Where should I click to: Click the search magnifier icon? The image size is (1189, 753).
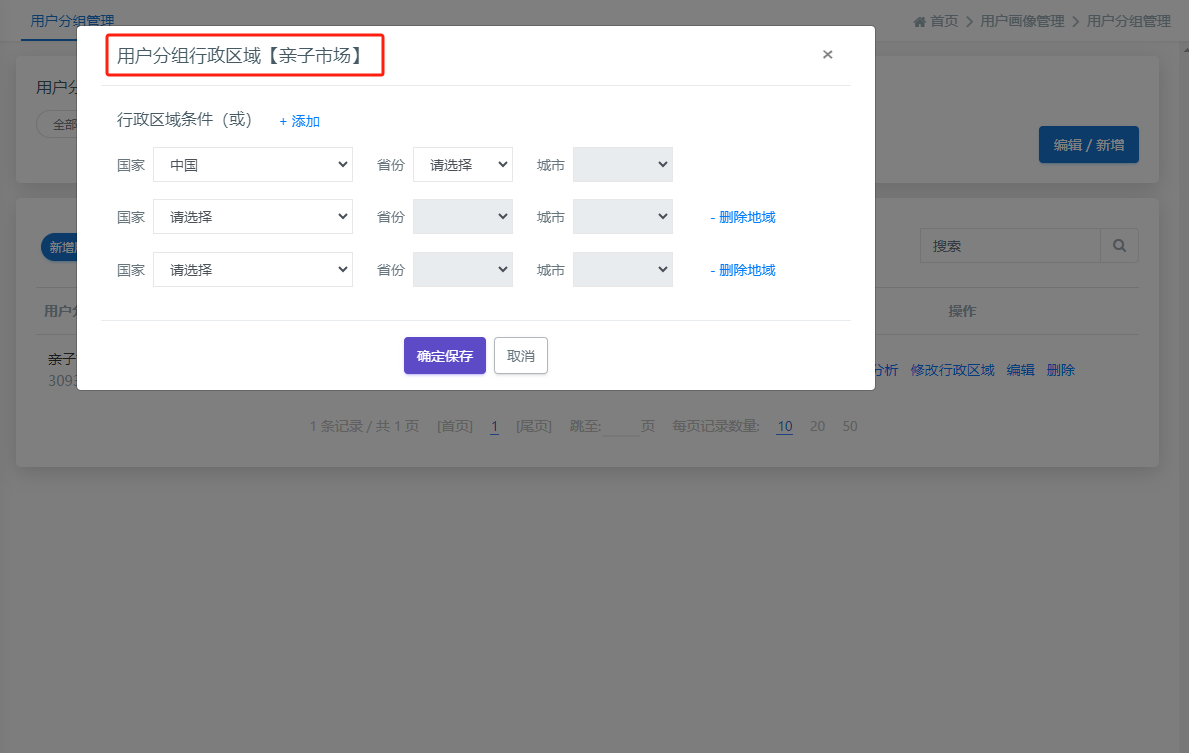pos(1119,246)
